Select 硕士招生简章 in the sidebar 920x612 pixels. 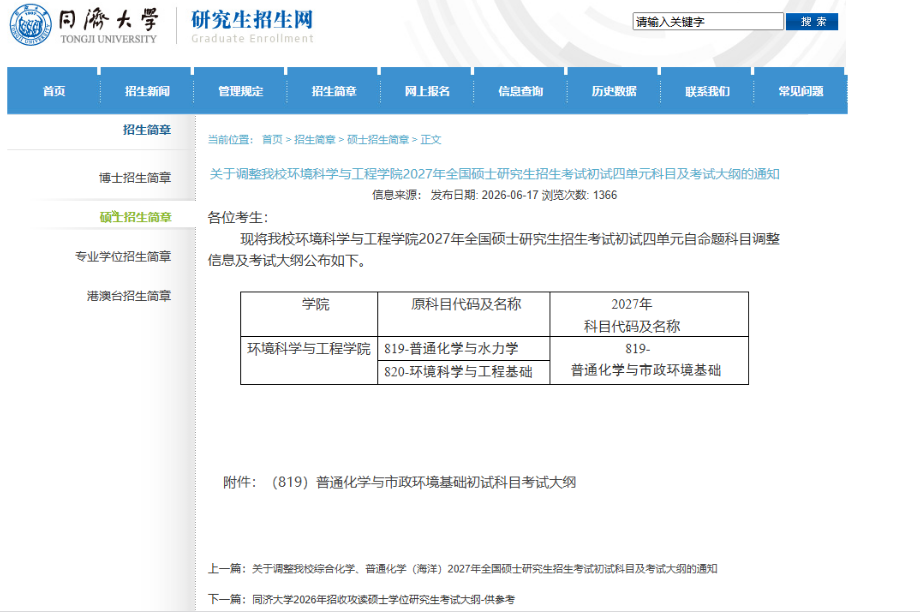tap(135, 217)
